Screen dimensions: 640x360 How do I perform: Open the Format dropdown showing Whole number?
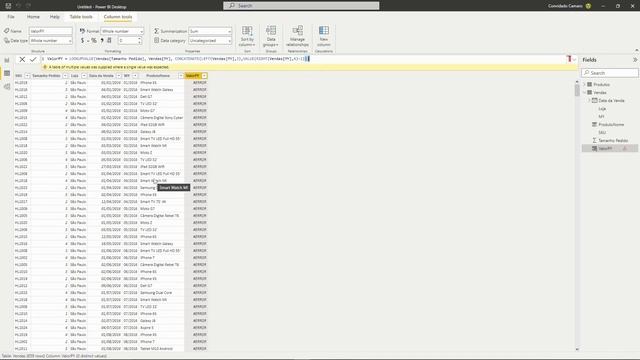pyautogui.click(x=122, y=31)
